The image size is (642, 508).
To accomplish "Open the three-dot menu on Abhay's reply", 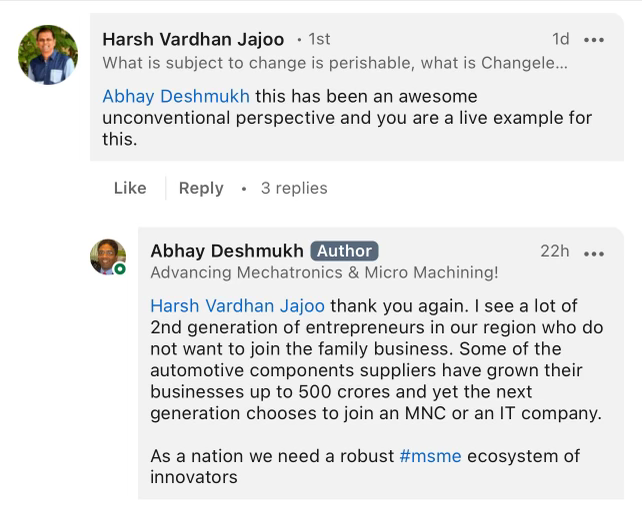I will 594,254.
